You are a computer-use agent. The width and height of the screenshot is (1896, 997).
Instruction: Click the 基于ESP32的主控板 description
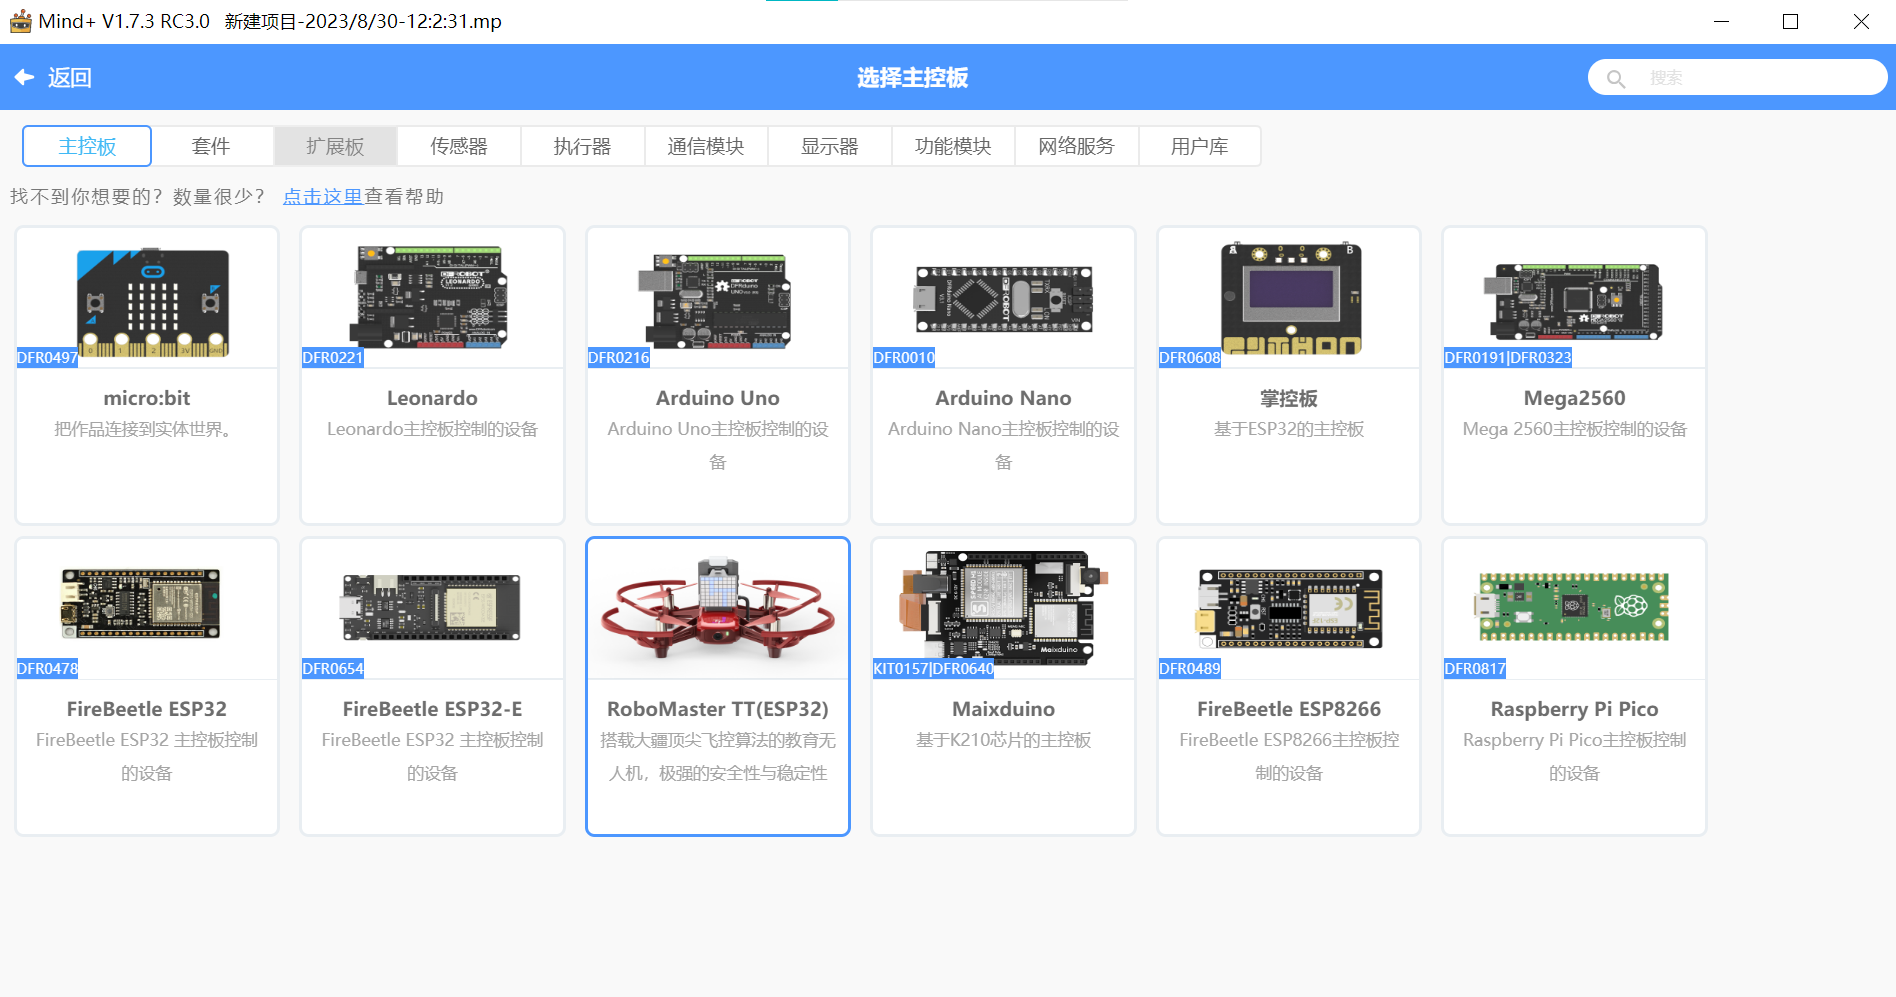pyautogui.click(x=1289, y=429)
